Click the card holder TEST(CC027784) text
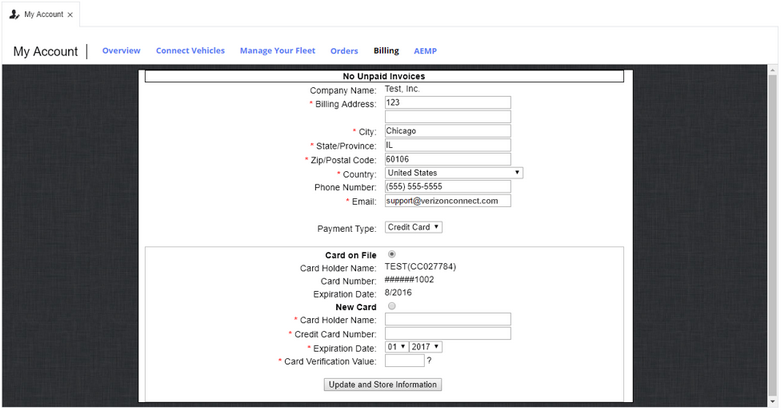 tap(420, 267)
